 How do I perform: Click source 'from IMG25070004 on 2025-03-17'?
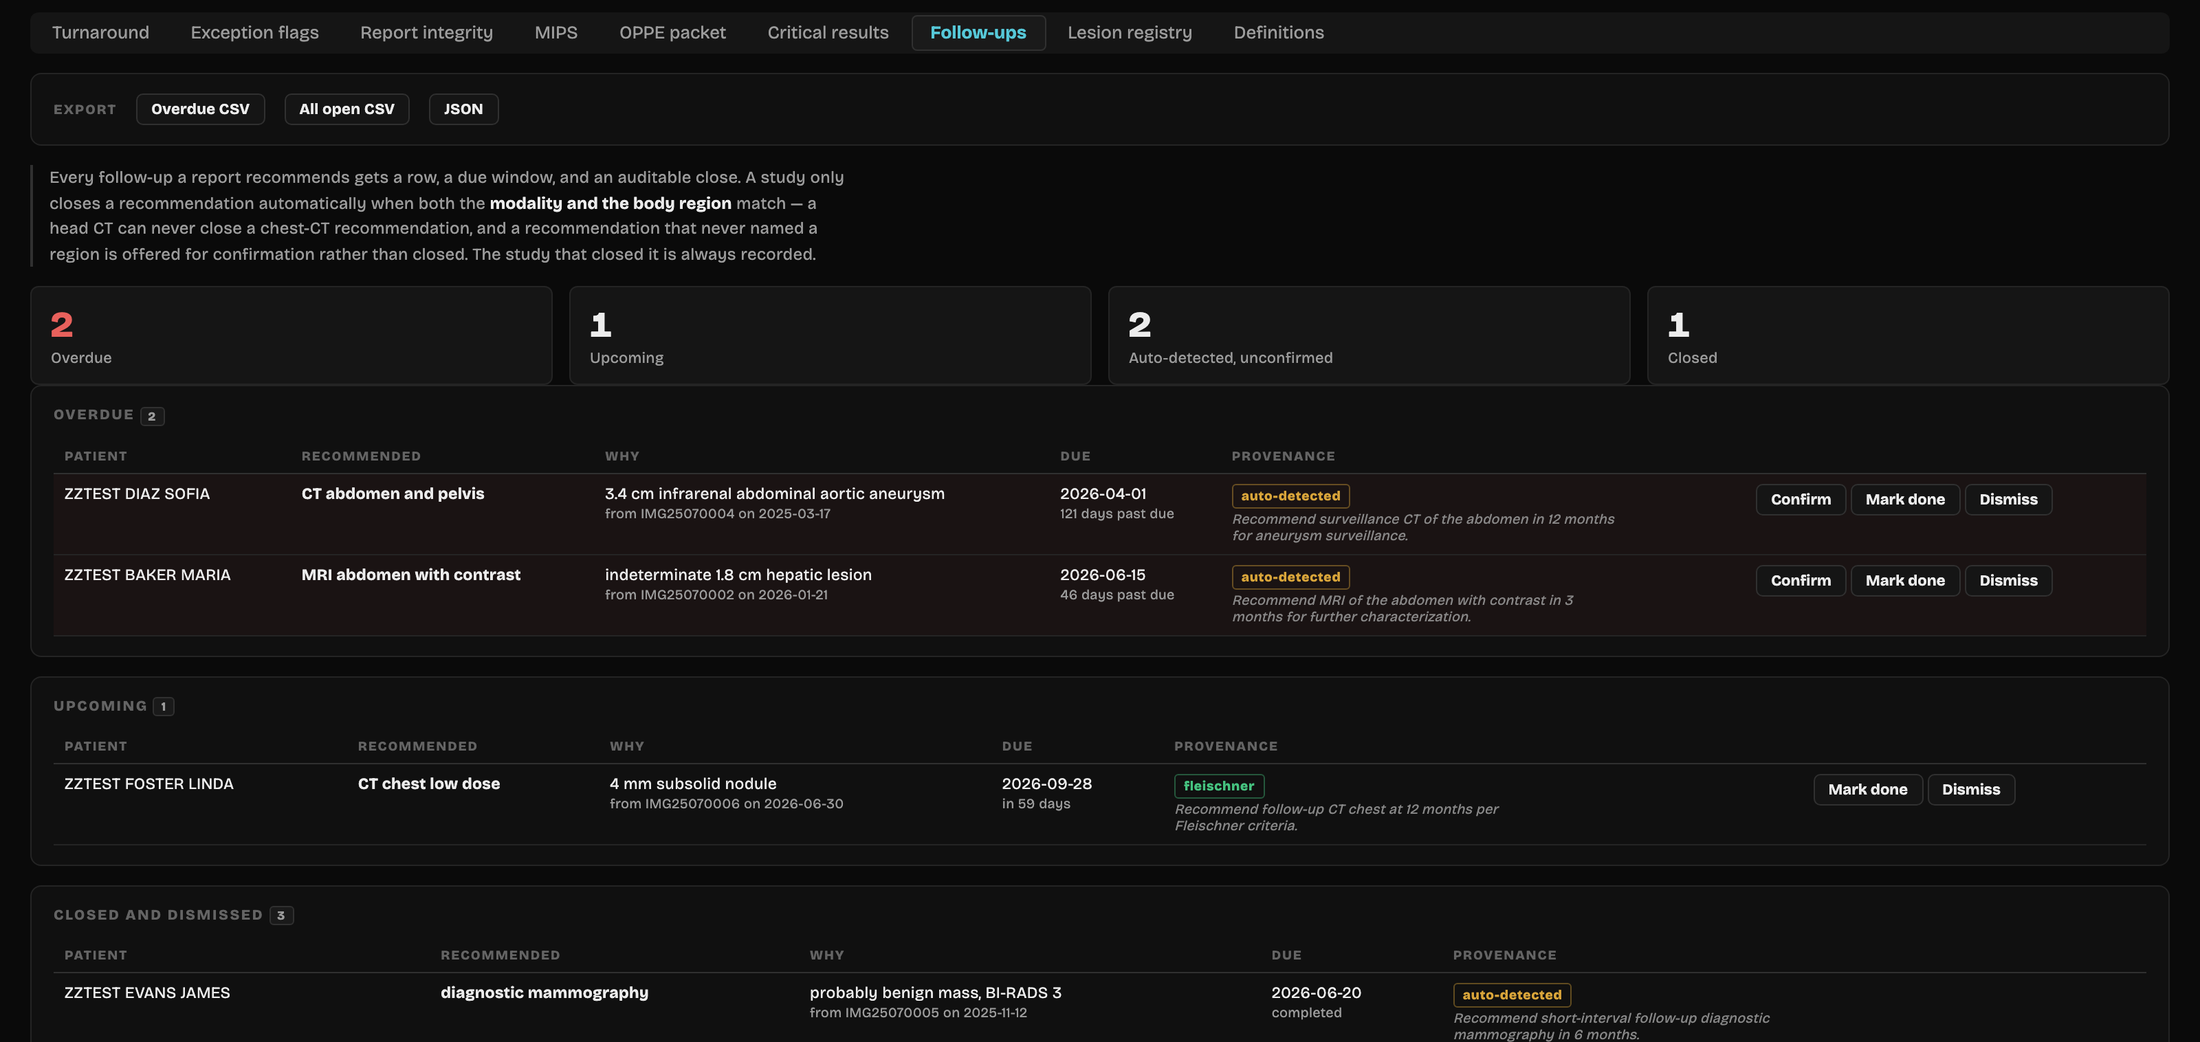(x=717, y=514)
